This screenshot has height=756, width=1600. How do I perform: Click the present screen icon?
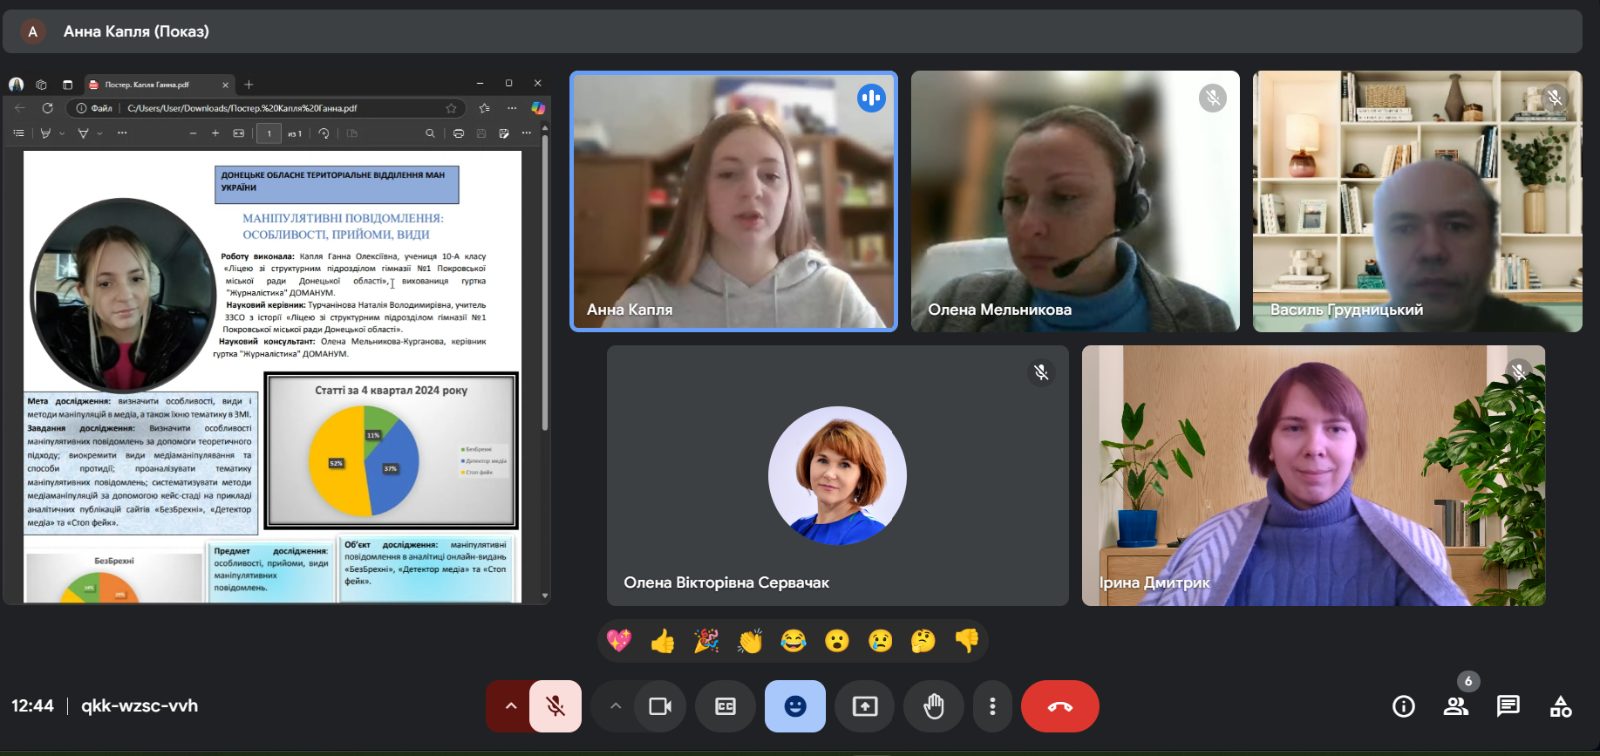coord(864,706)
